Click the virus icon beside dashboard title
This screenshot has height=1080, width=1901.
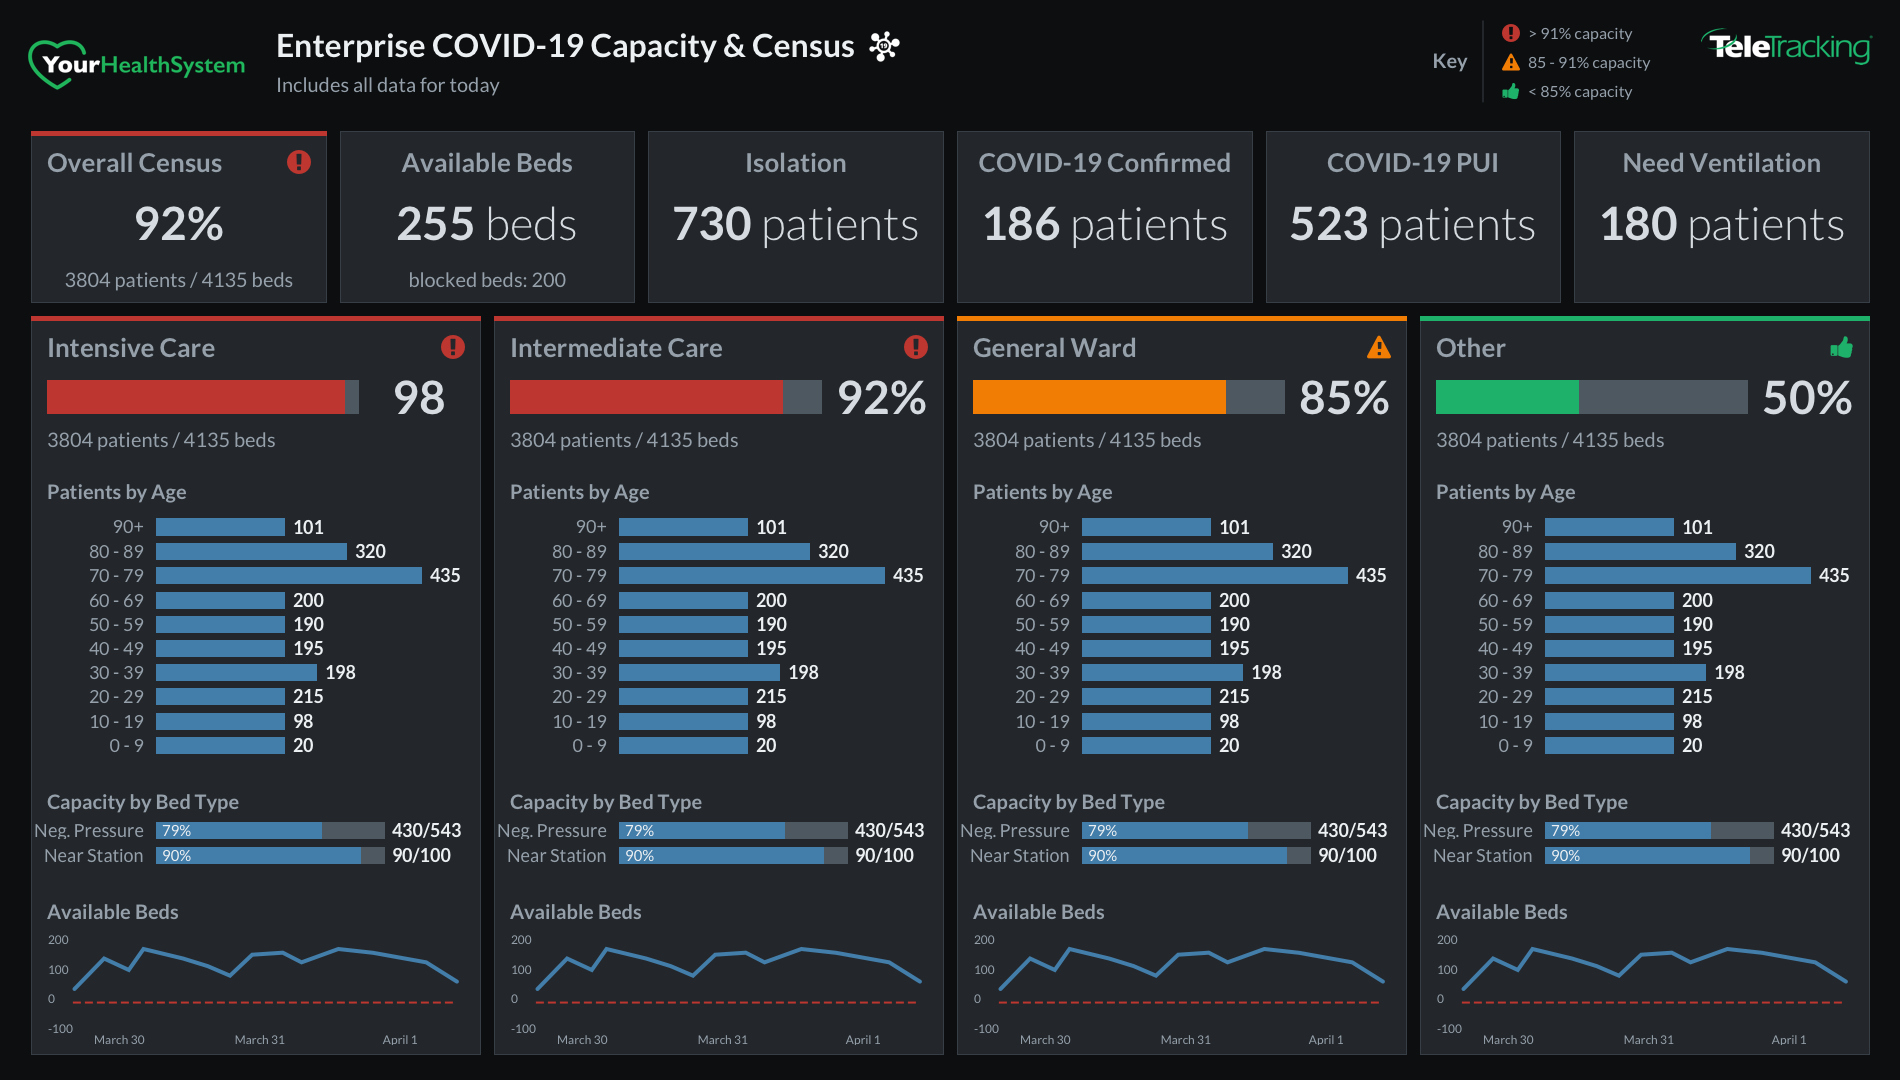coord(884,46)
